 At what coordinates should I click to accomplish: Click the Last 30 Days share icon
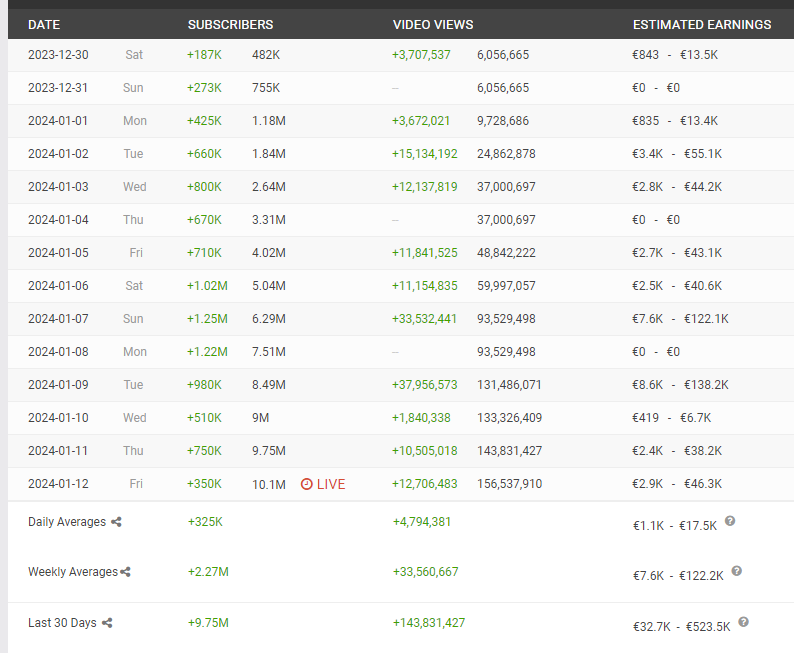pos(107,623)
